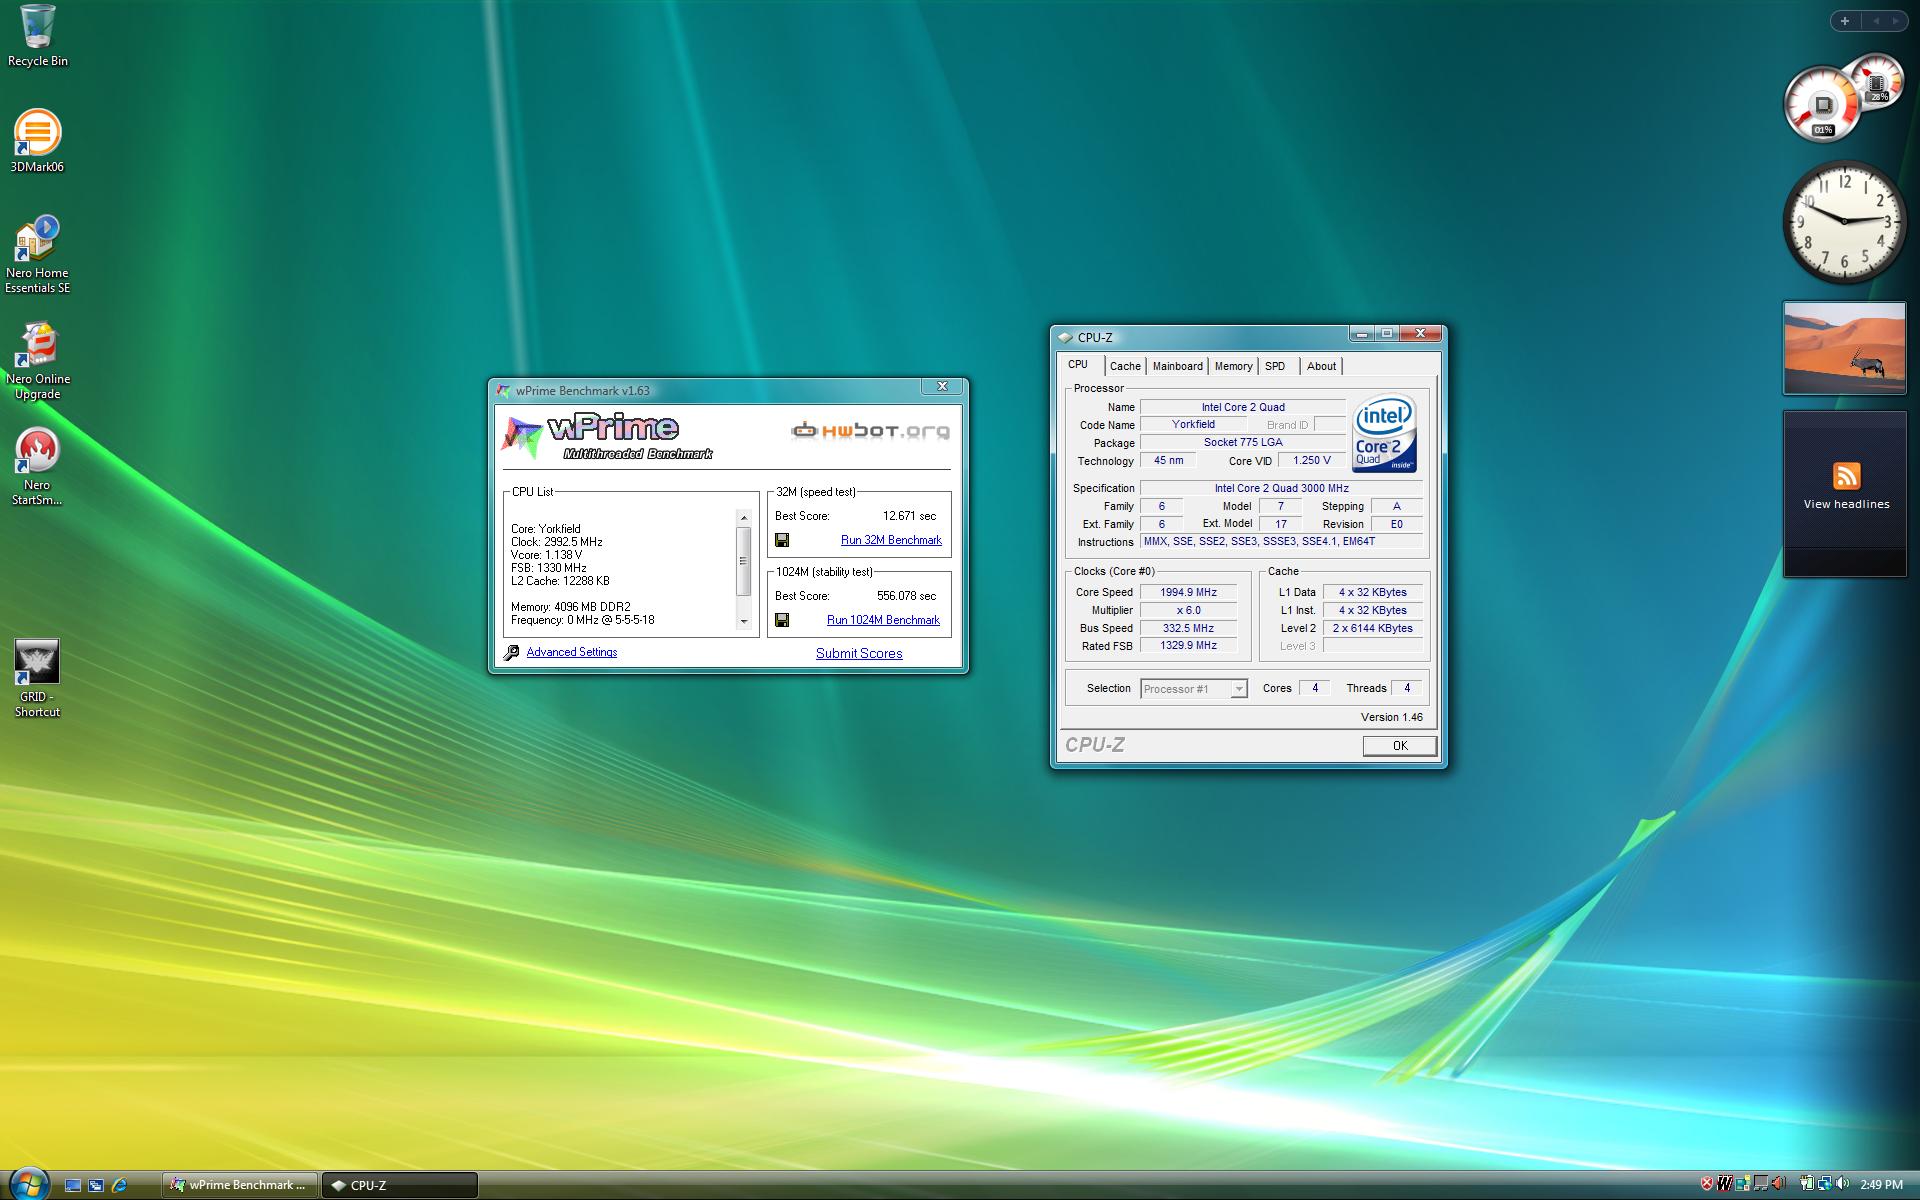Viewport: 1920px width, 1200px height.
Task: Click the volume speaker tray icon
Action: pyautogui.click(x=1842, y=1184)
